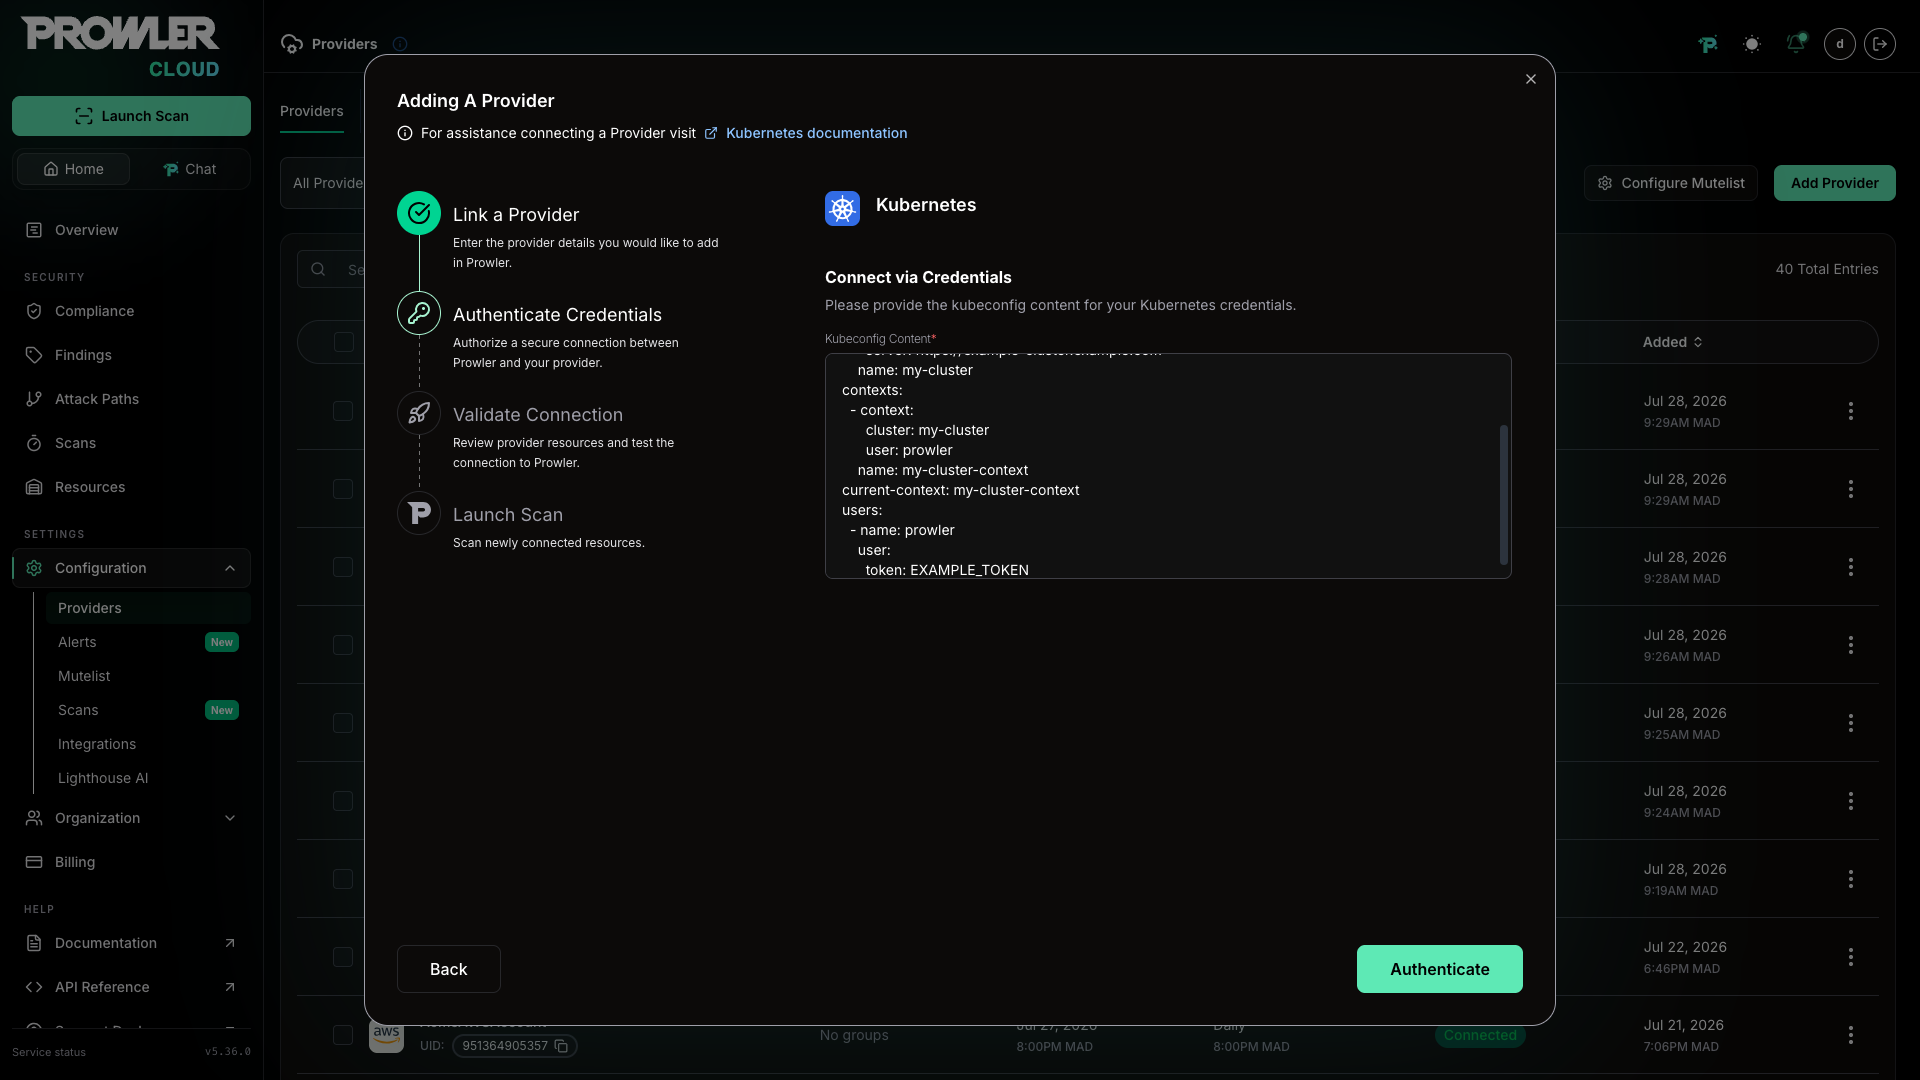Close the Adding A Provider dialog

point(1530,79)
